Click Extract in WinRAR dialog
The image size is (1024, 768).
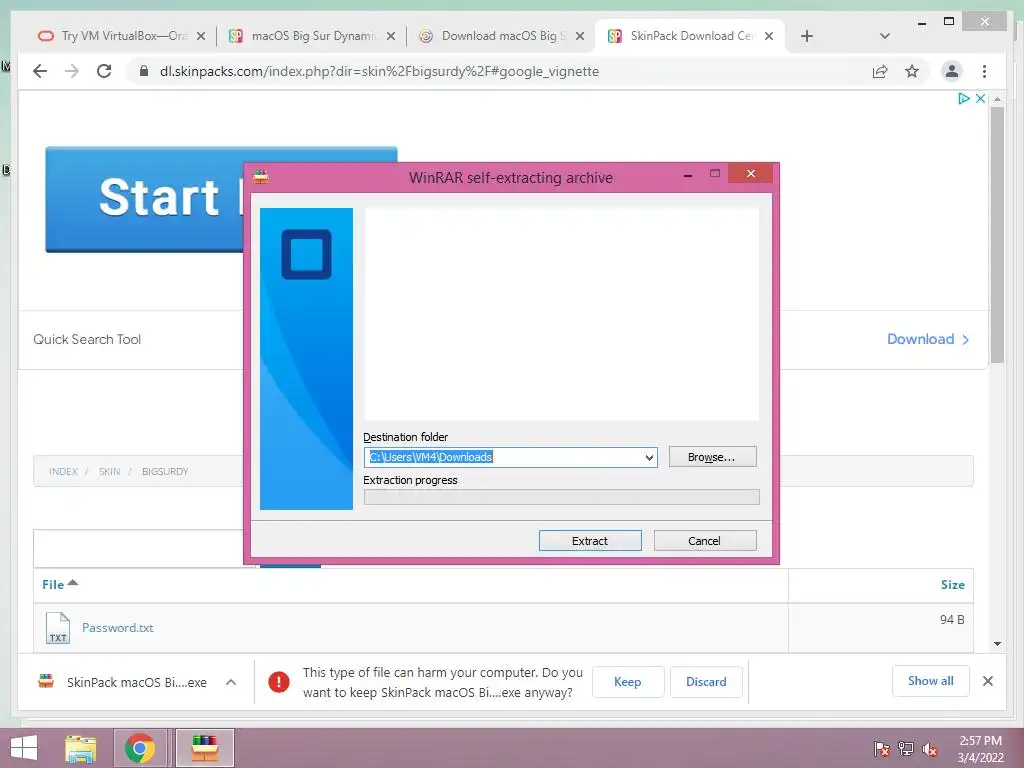[x=590, y=541]
